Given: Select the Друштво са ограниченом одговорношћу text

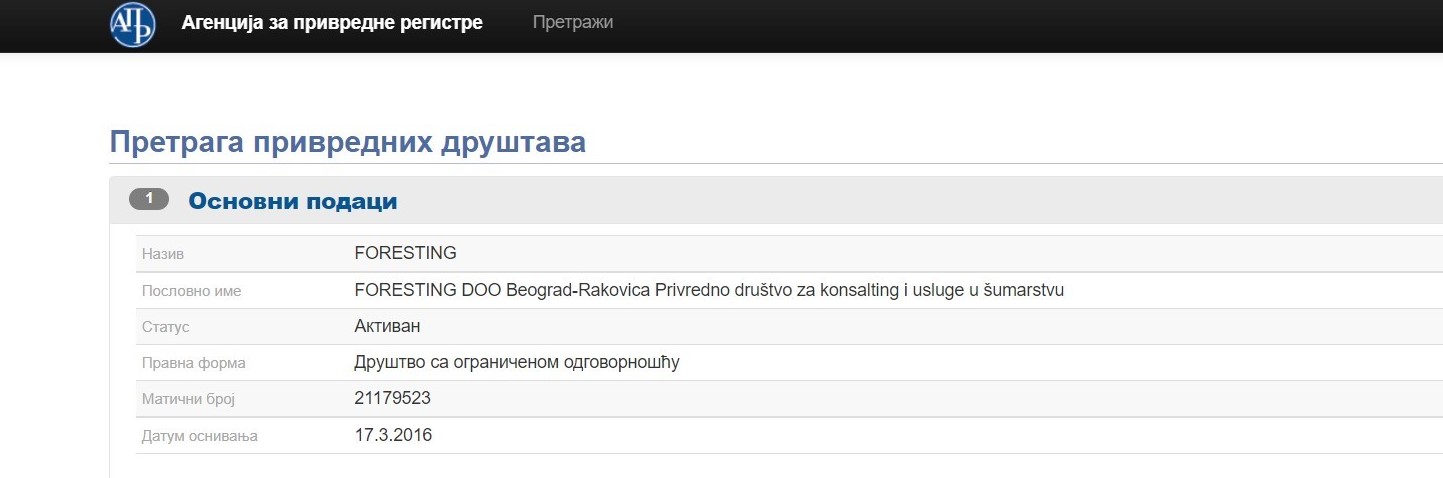Looking at the screenshot, I should [x=517, y=362].
